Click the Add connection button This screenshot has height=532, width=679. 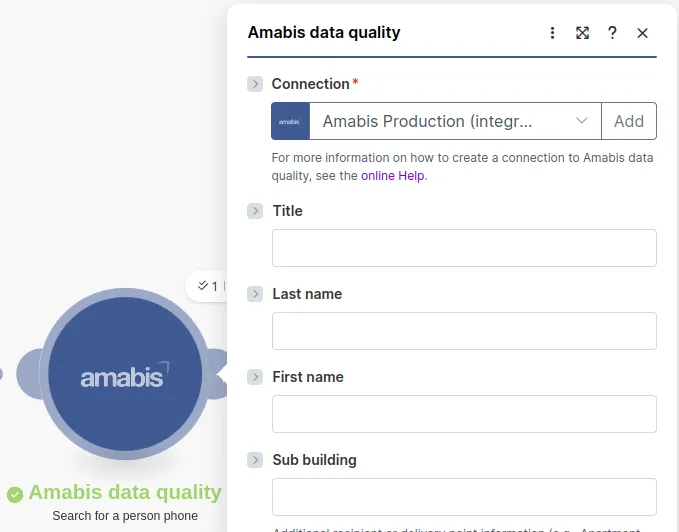629,121
